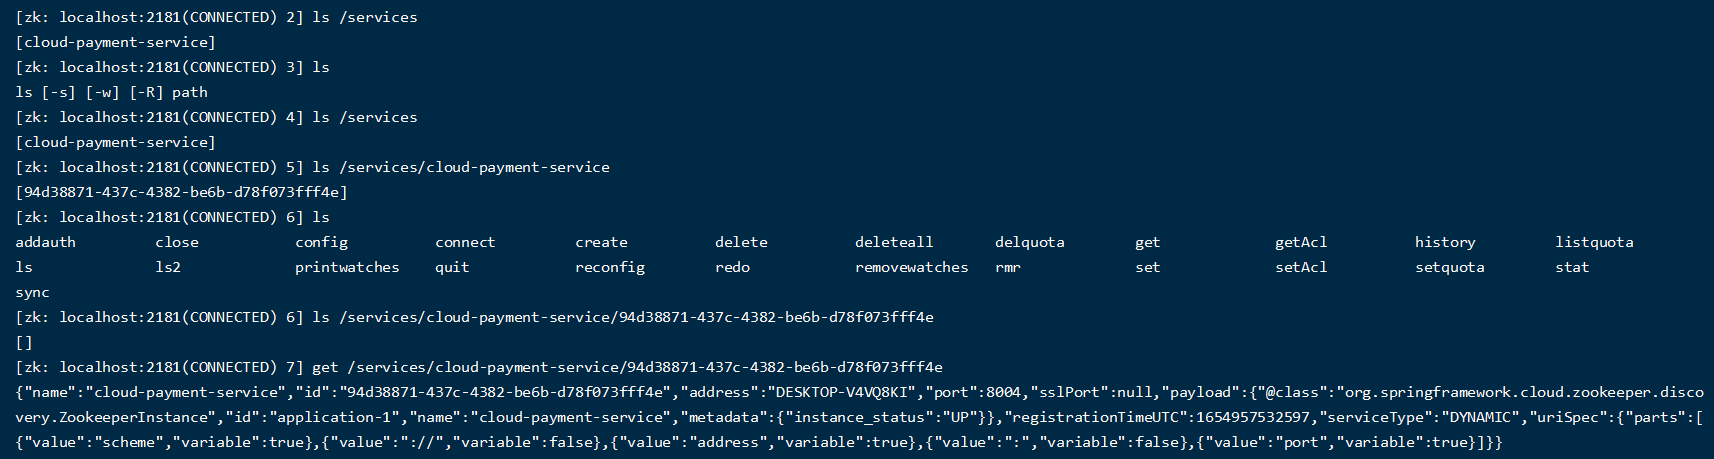Click the setquota command text
1714x459 pixels.
[x=1449, y=267]
